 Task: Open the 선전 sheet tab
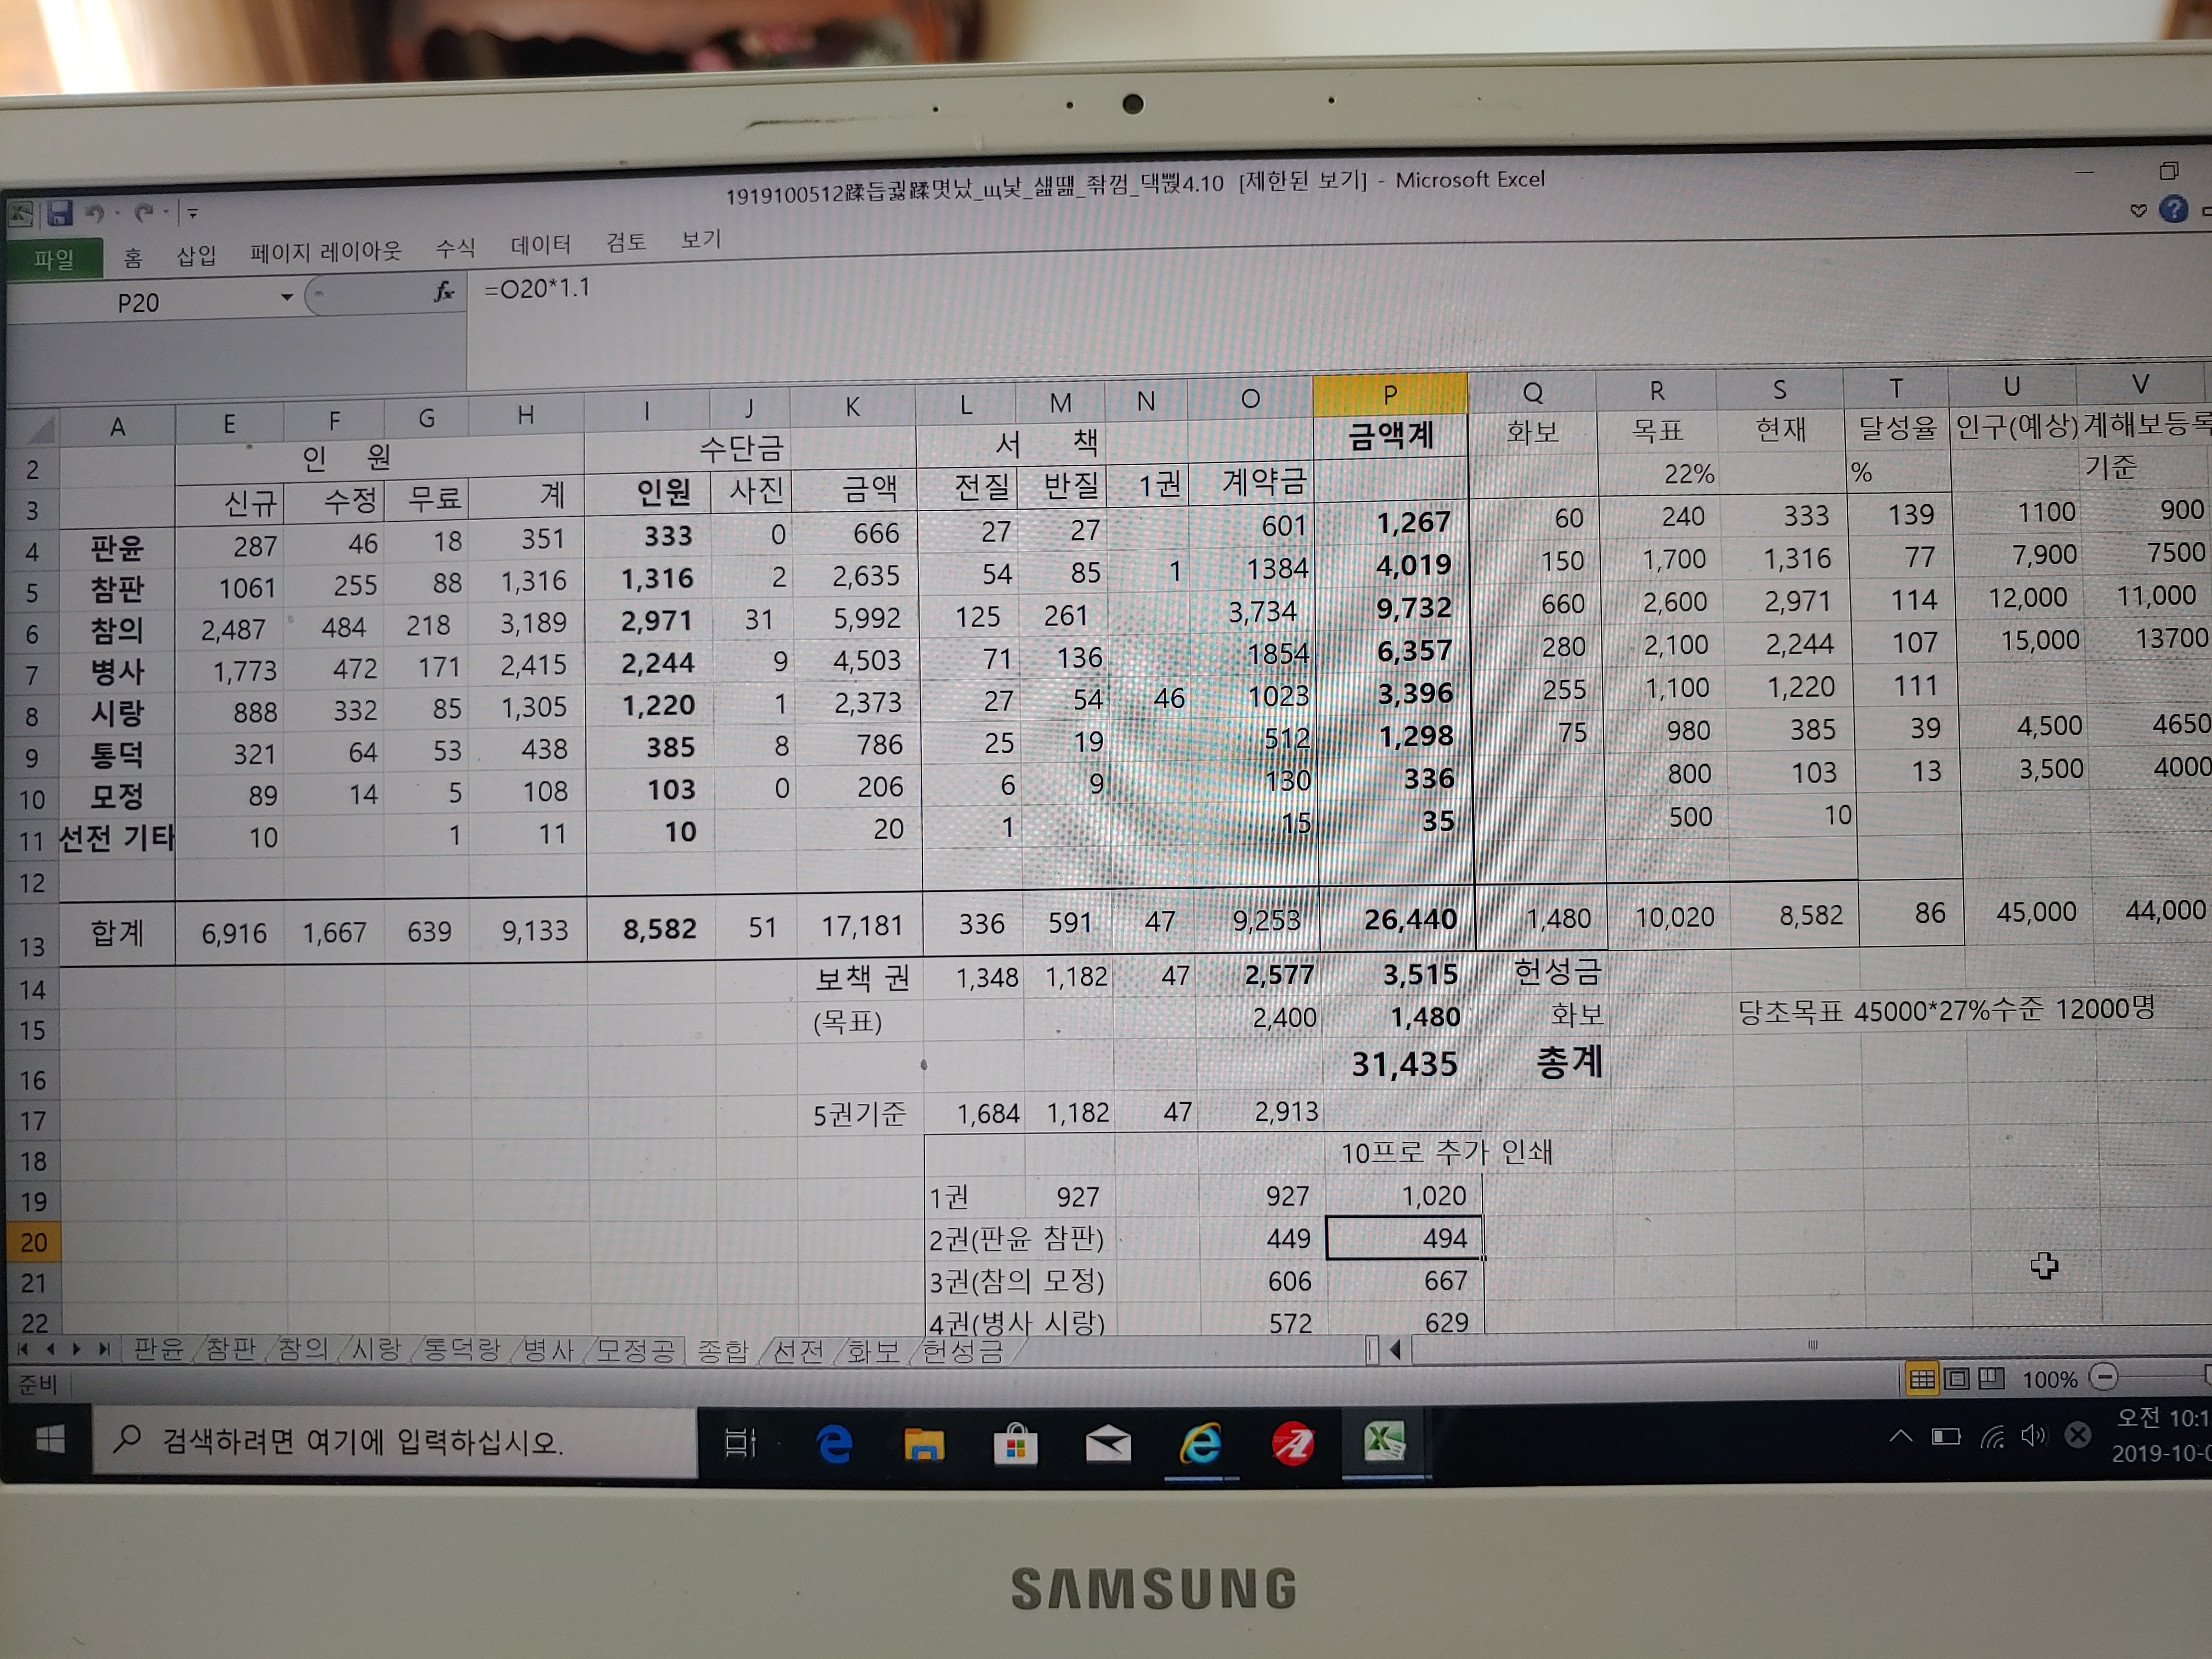coord(798,1351)
